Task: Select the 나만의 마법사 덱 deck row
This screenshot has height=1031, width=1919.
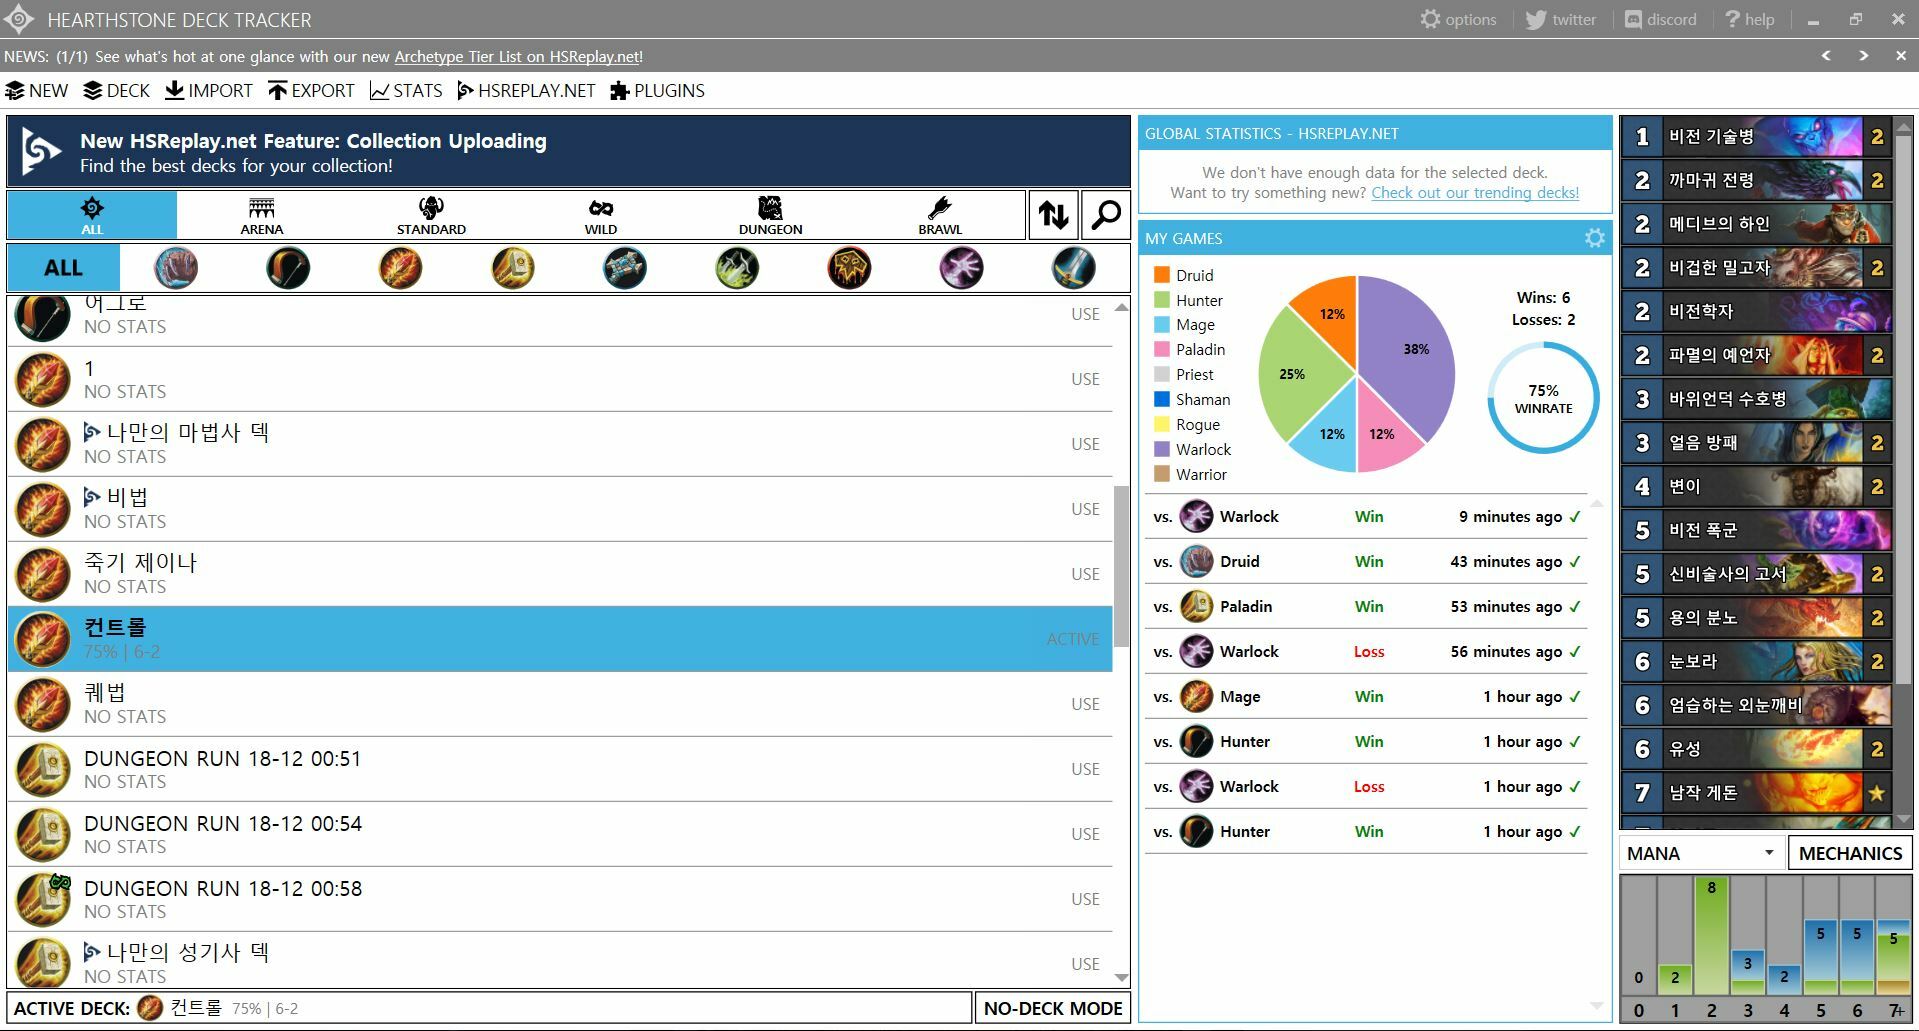Action: (x=560, y=444)
